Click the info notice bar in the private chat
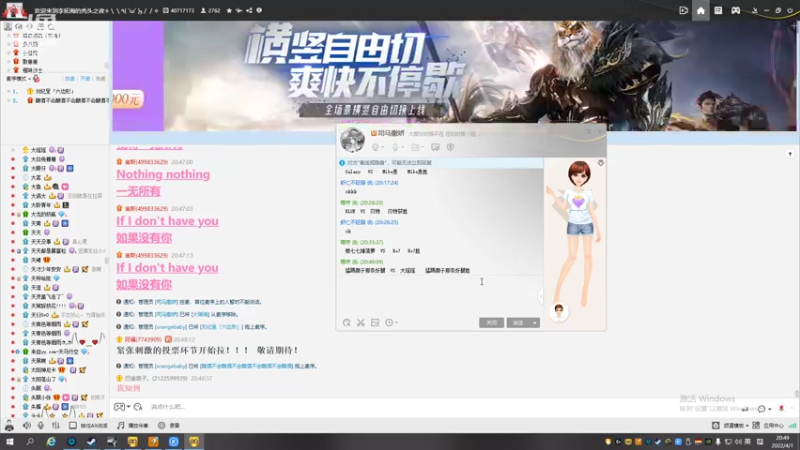800x450 pixels. pos(440,163)
